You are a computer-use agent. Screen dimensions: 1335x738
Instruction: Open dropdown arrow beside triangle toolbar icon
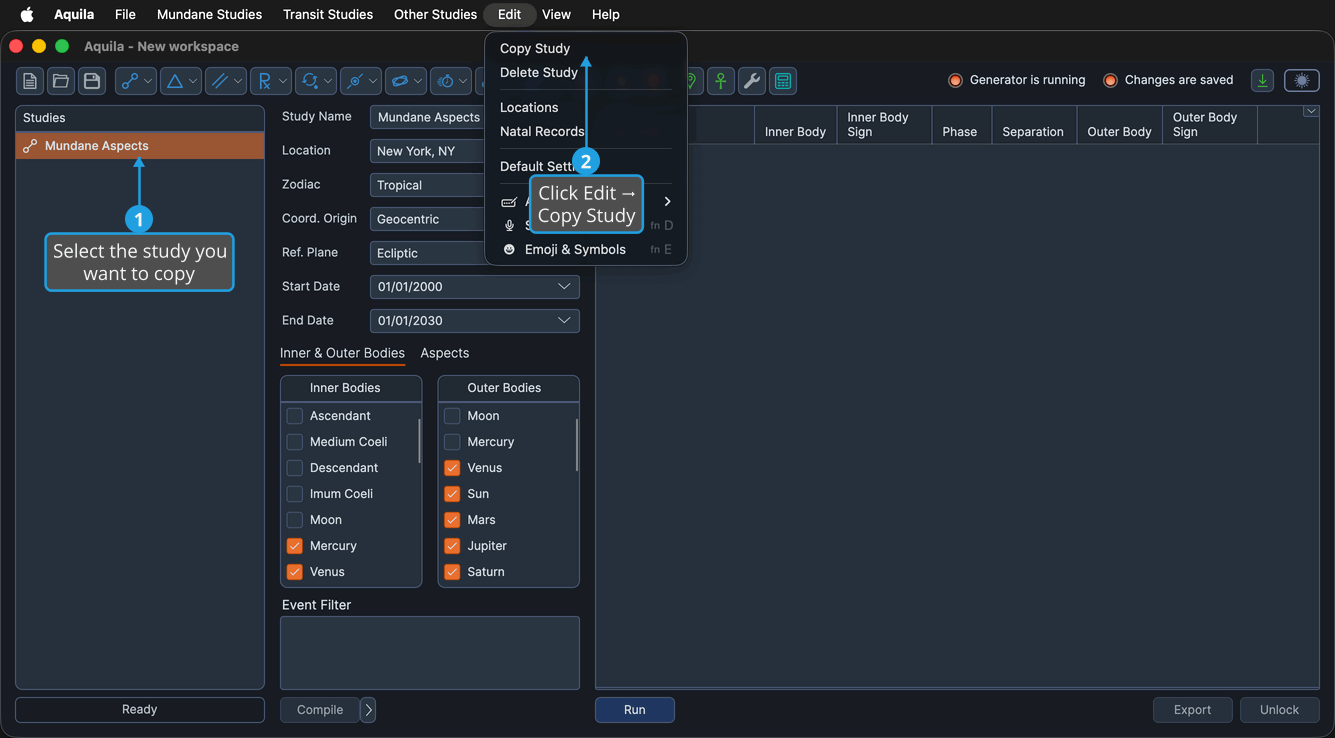coord(193,81)
